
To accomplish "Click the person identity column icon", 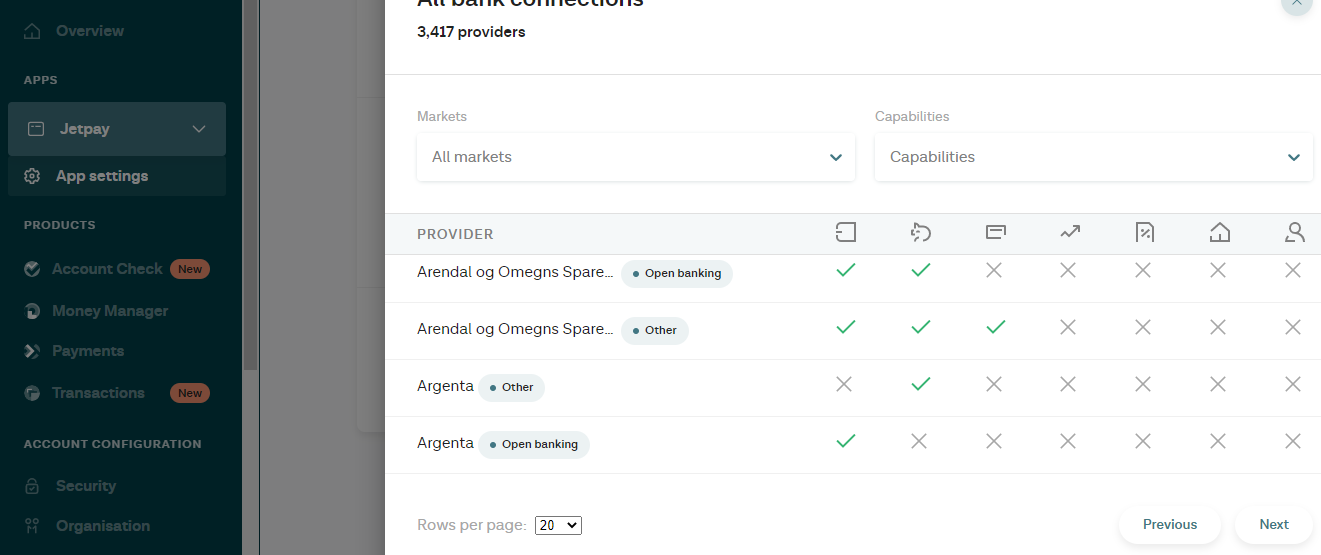I will pos(1295,233).
